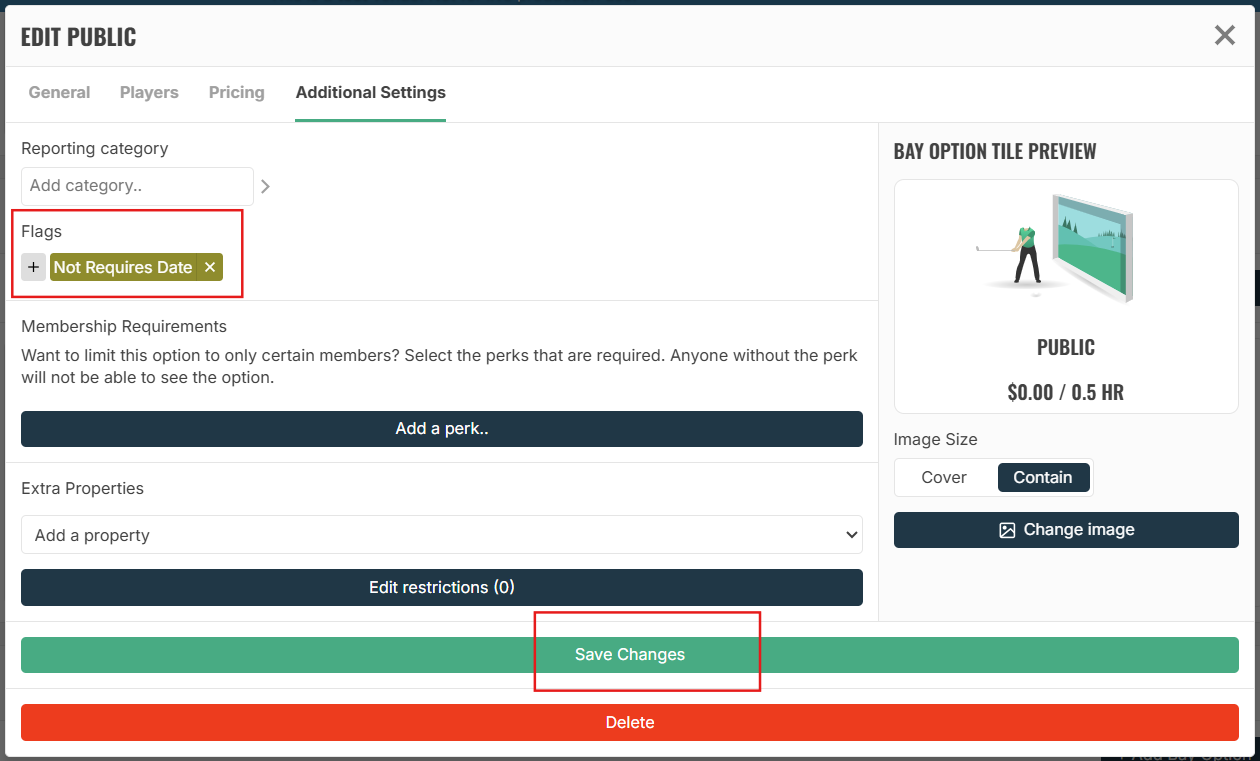
Task: Click the chevron beside reporting category field
Action: tap(265, 186)
